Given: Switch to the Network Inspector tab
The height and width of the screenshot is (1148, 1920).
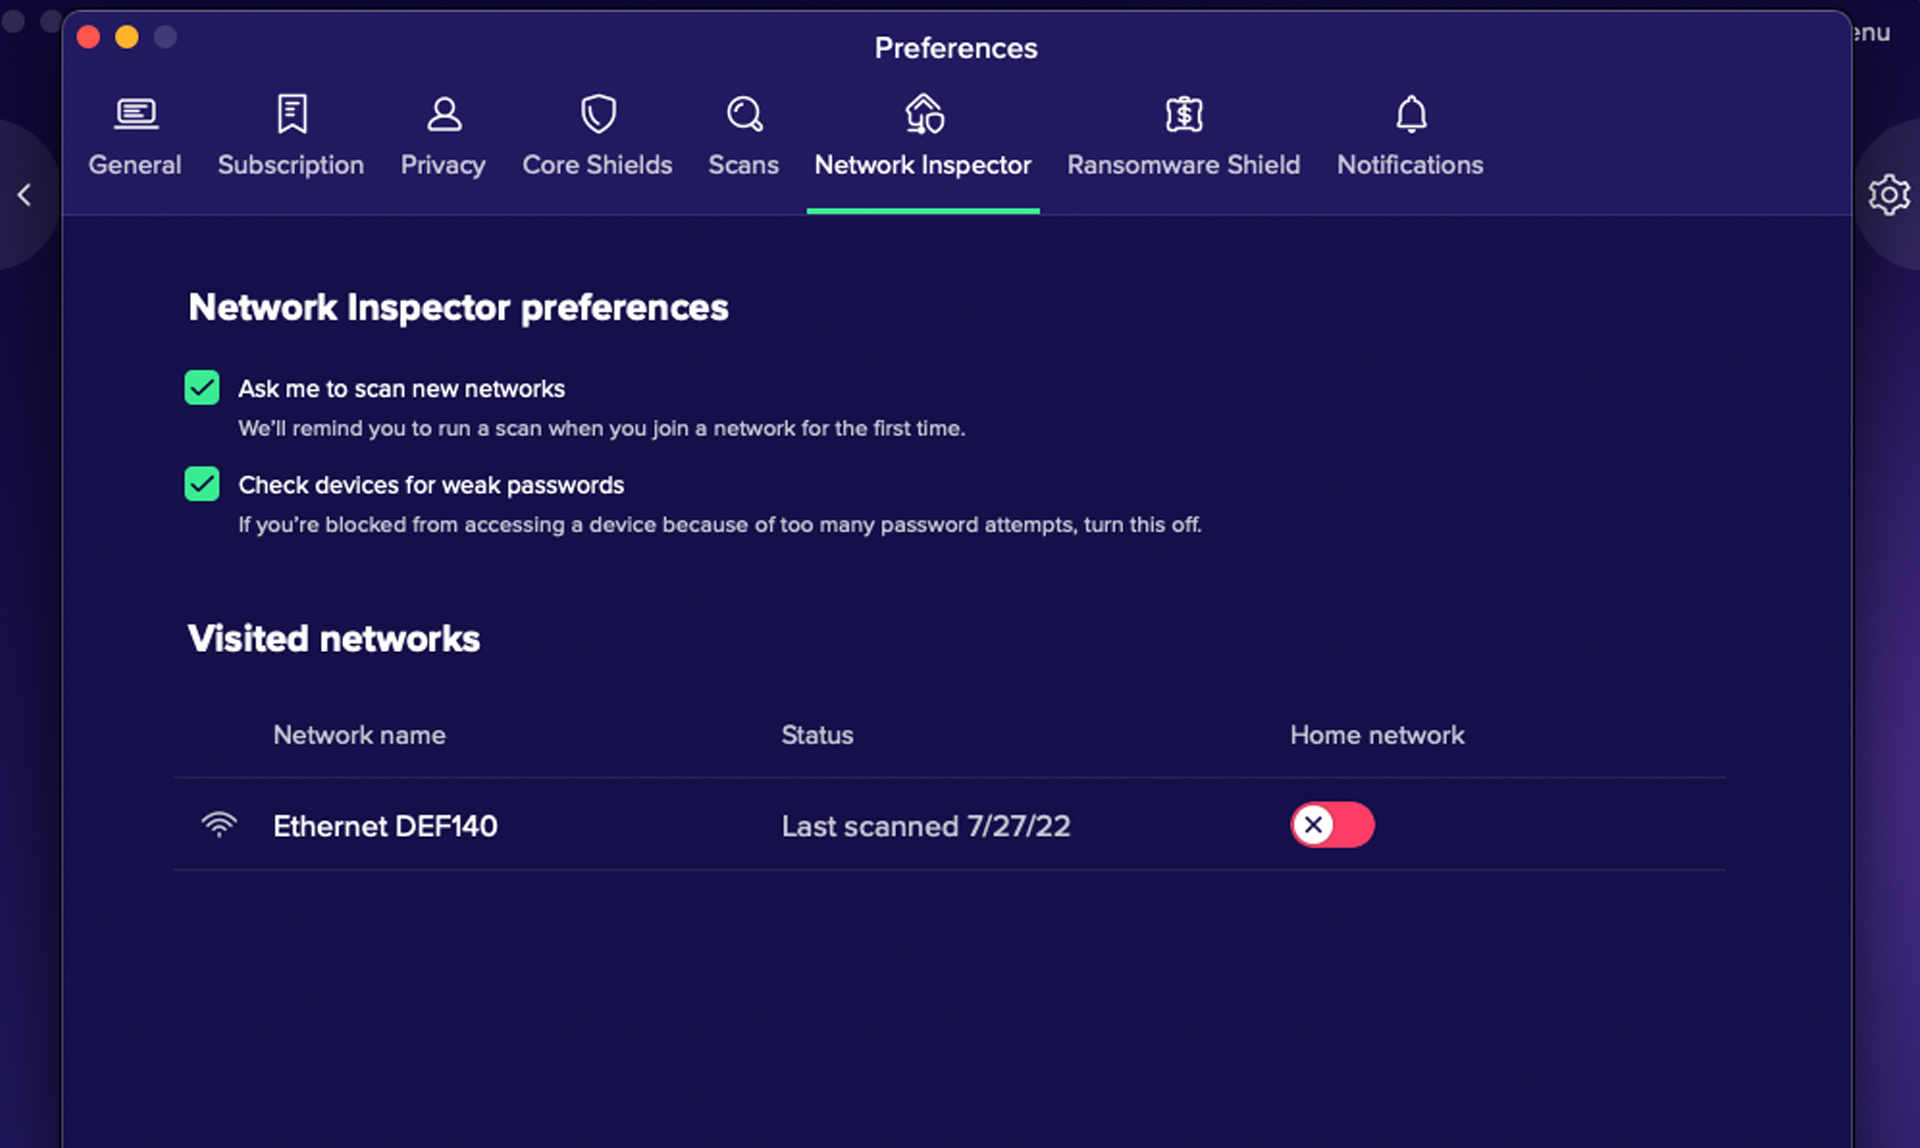Looking at the screenshot, I should click(x=924, y=133).
